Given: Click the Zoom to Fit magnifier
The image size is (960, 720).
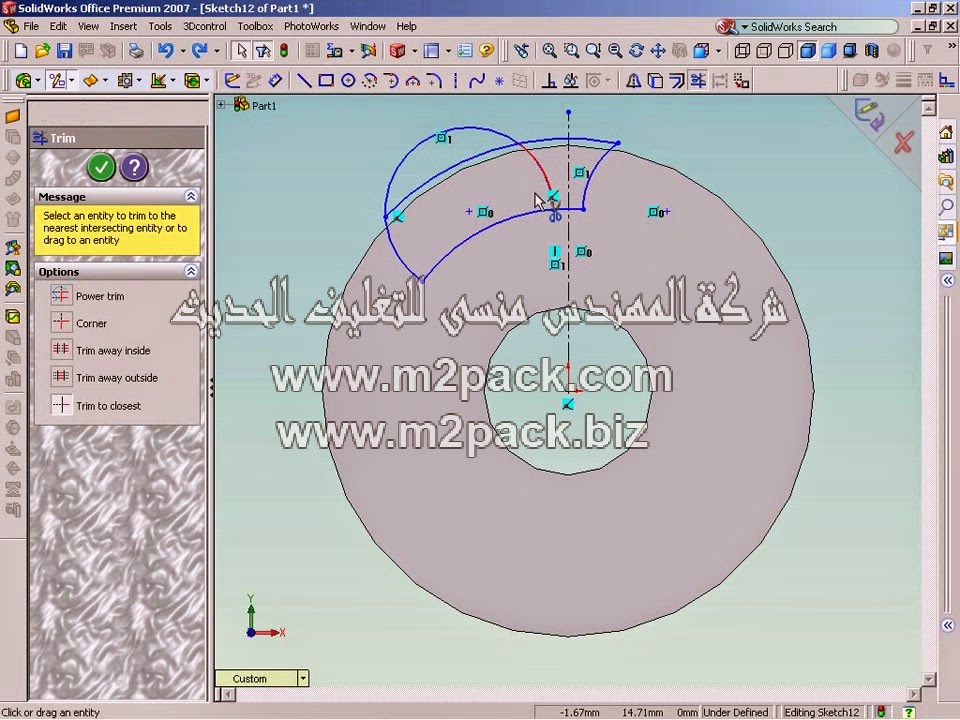Looking at the screenshot, I should click(x=549, y=51).
